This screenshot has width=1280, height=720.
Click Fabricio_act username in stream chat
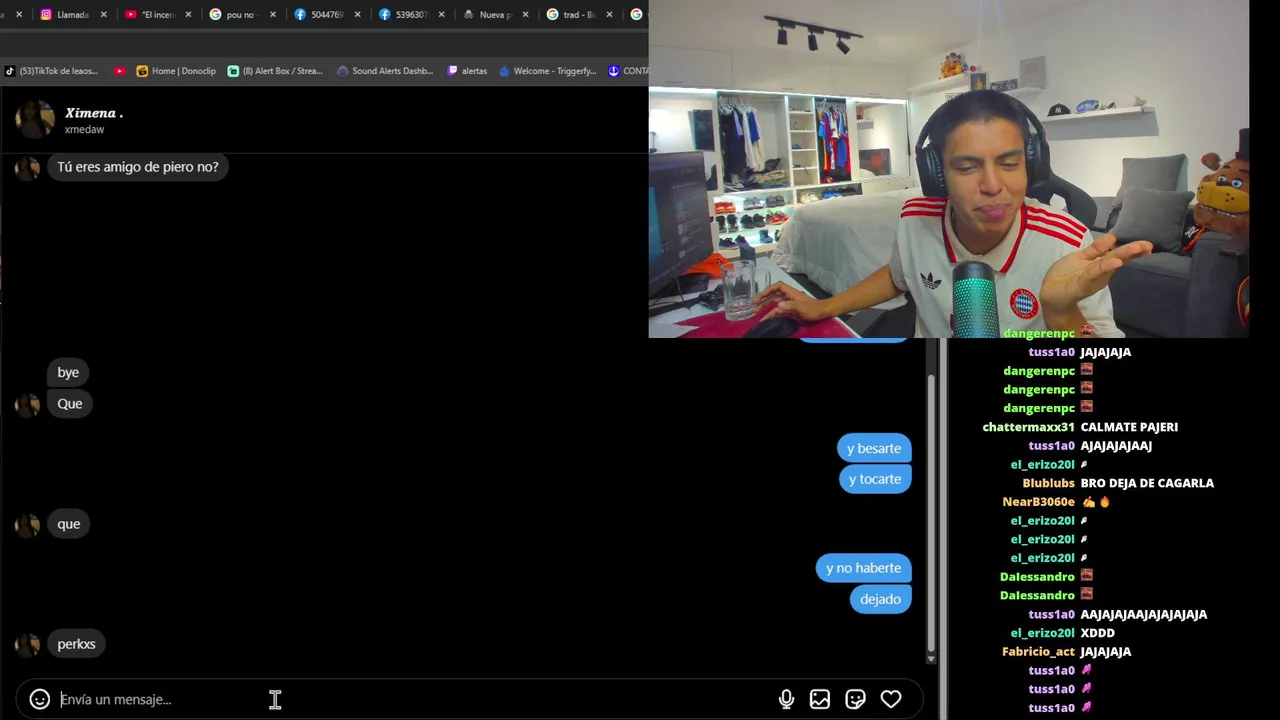1038,652
